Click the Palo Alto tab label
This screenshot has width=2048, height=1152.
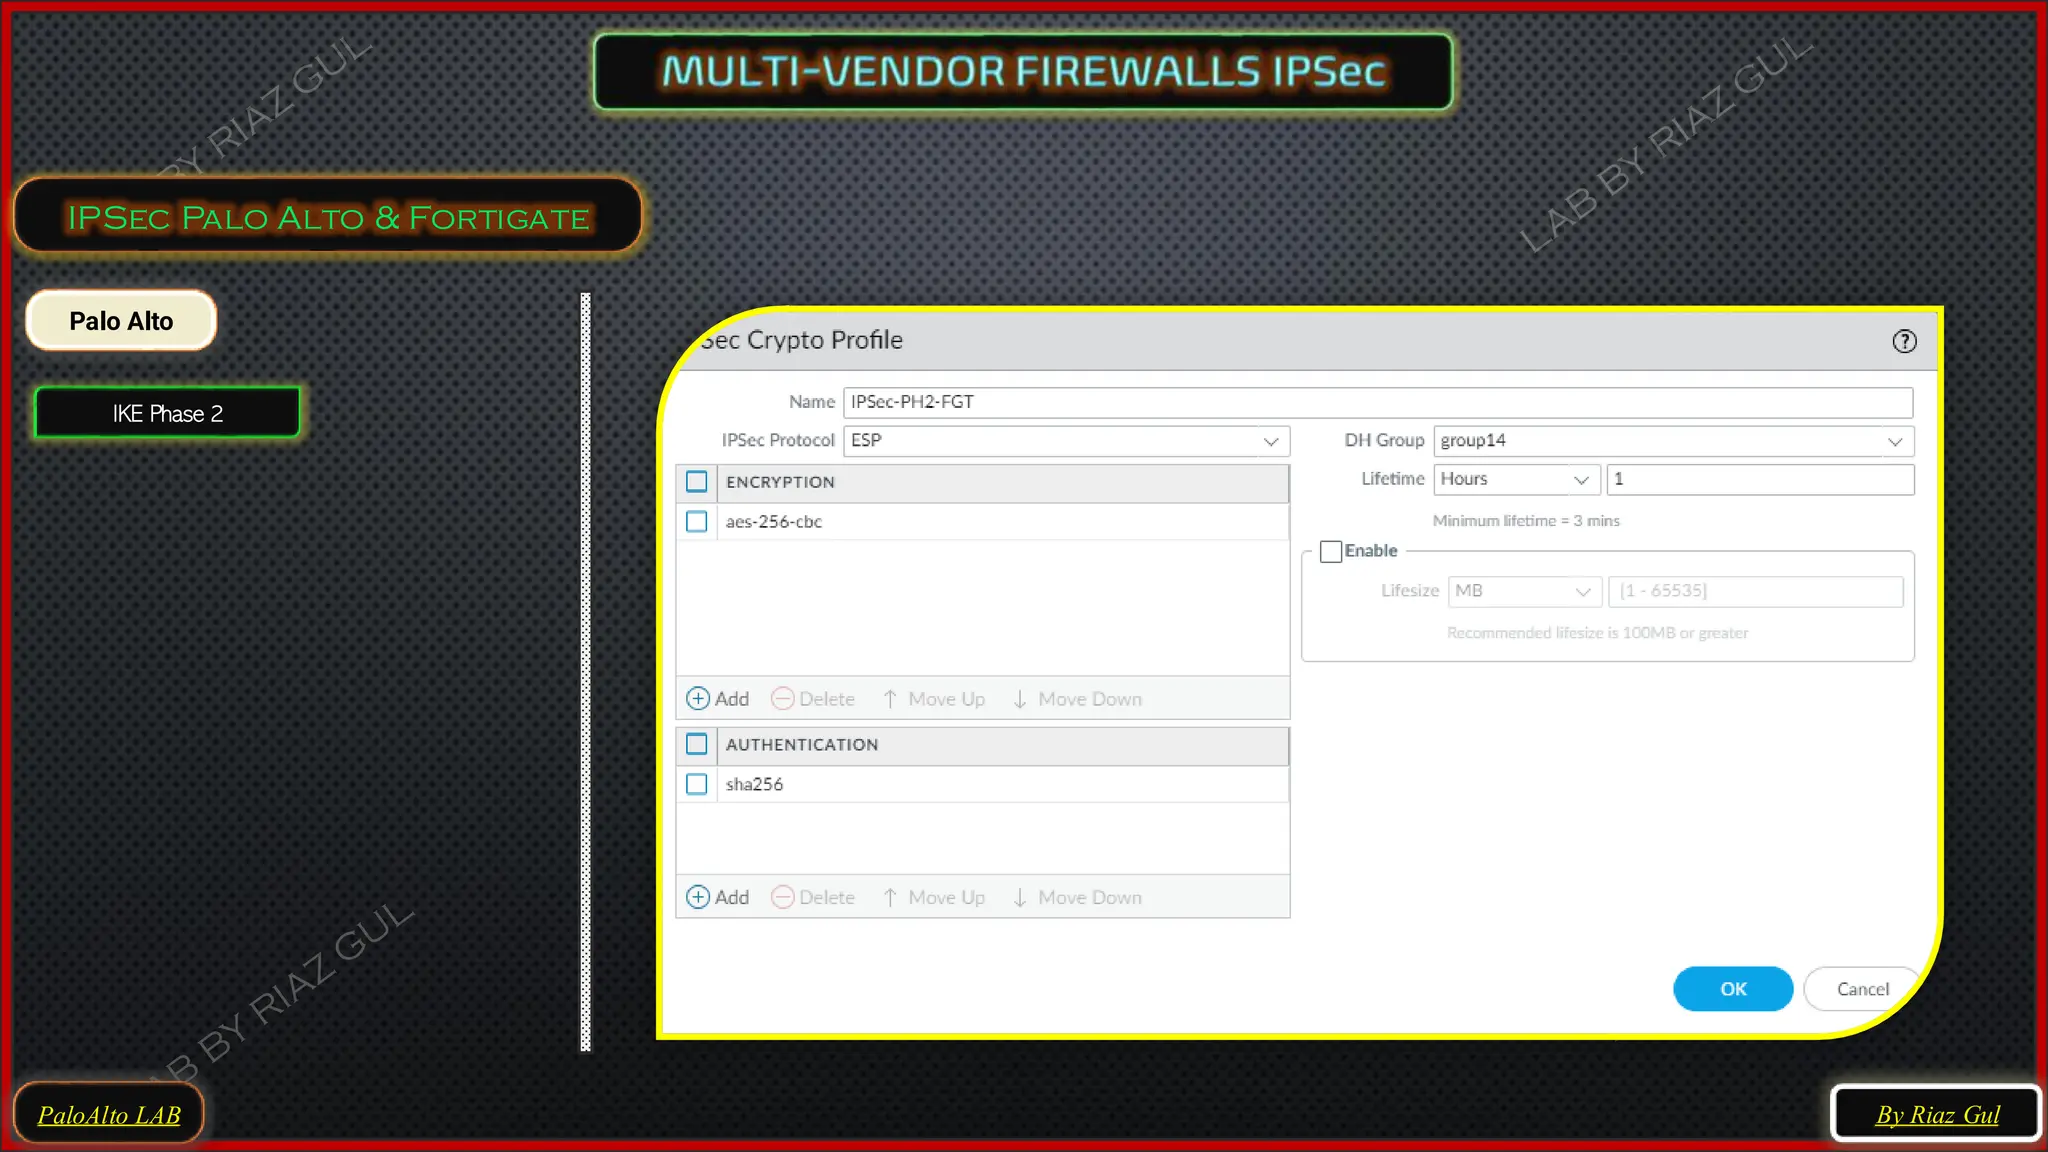(x=121, y=321)
